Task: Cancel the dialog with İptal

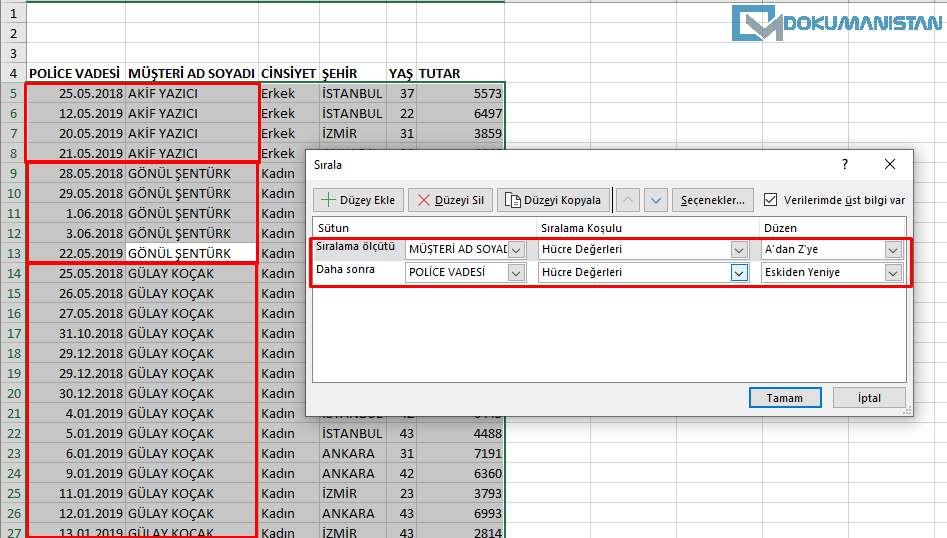Action: pos(869,398)
